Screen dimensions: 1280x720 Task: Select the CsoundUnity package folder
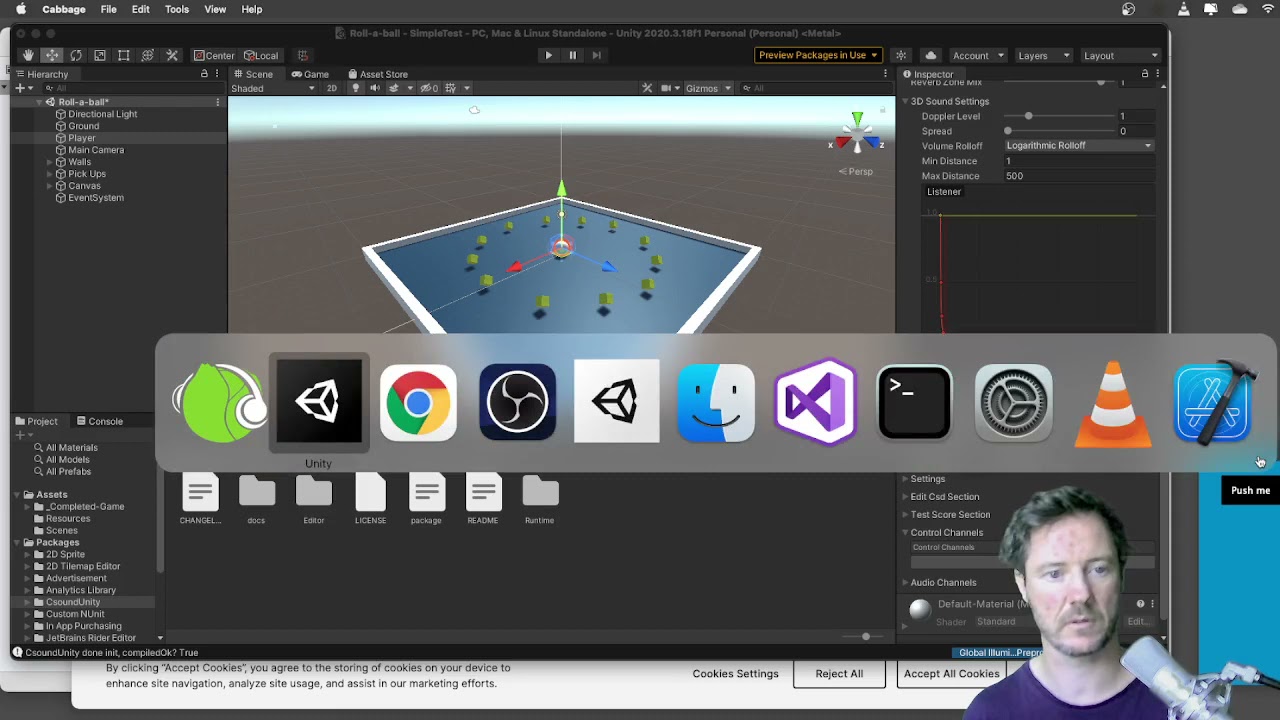click(x=73, y=602)
